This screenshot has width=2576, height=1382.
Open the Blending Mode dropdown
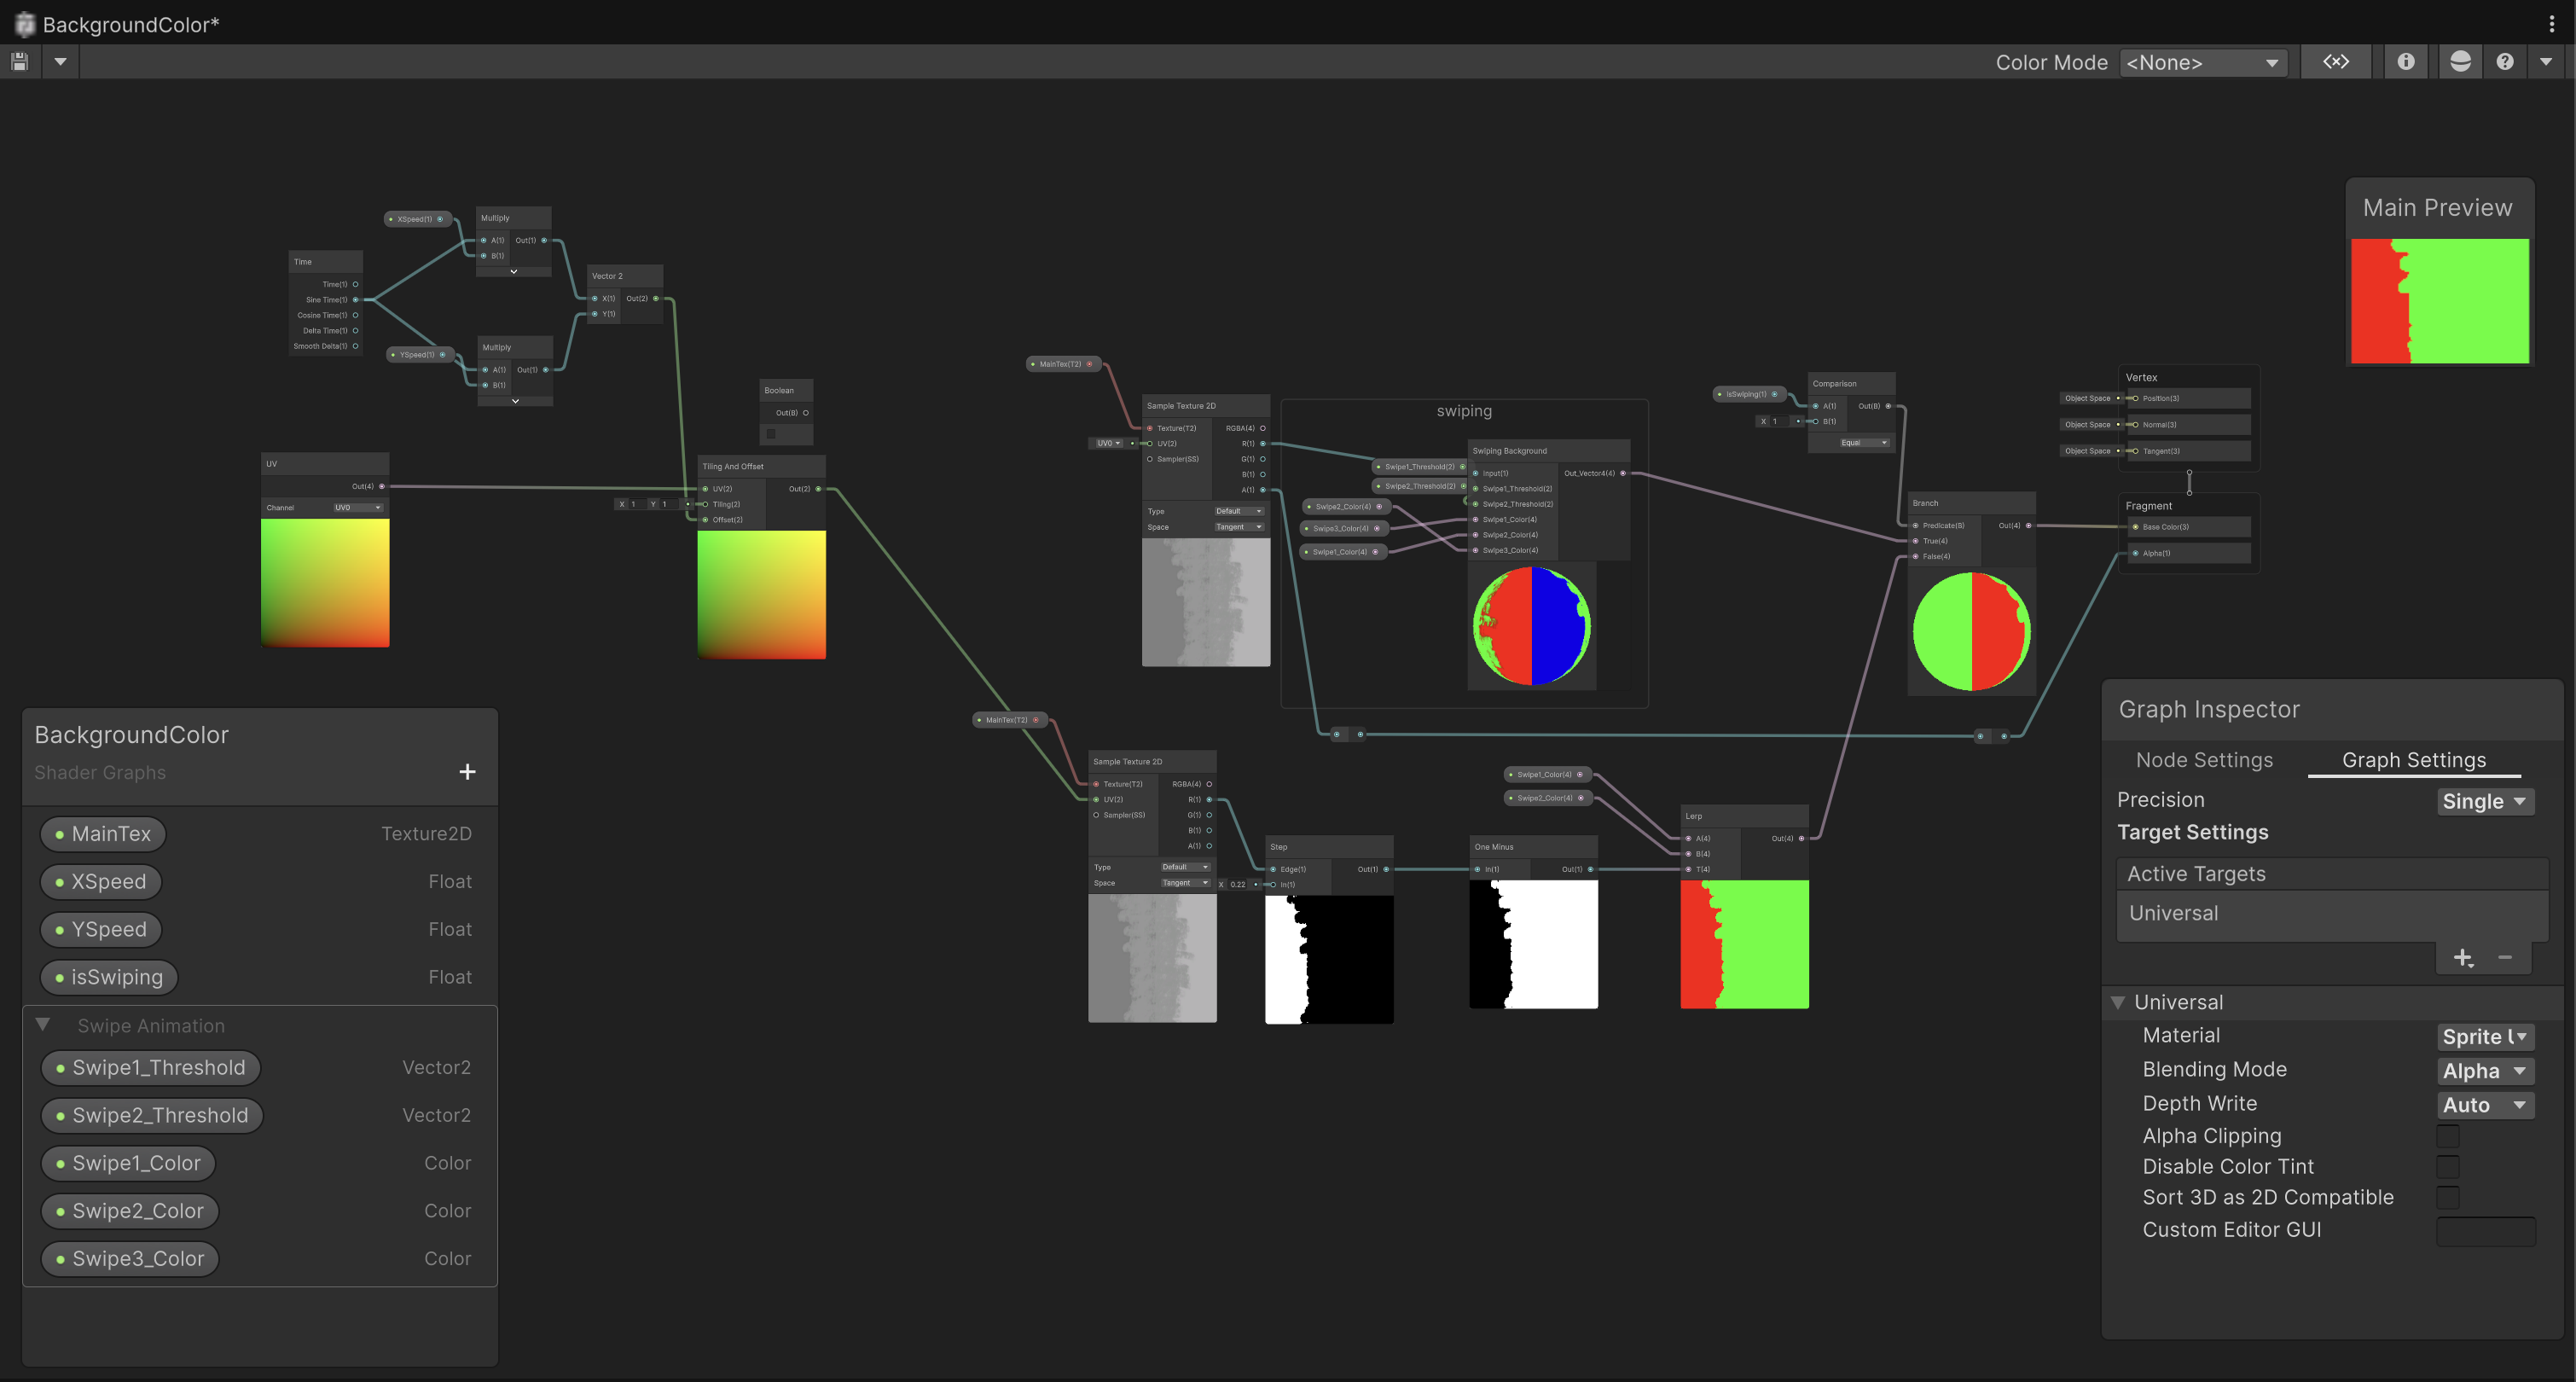point(2485,1071)
